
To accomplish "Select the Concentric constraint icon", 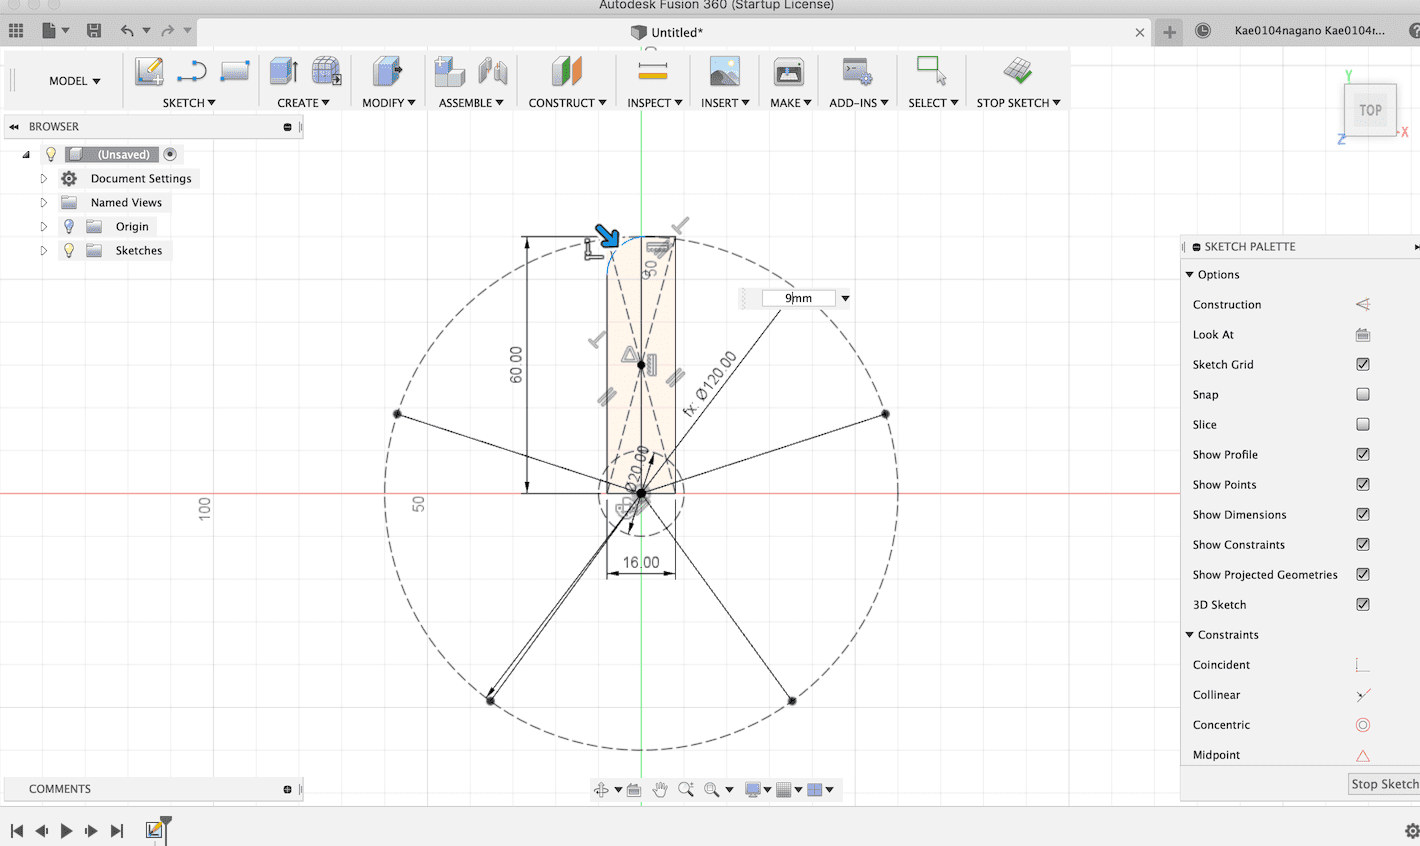I will click(x=1362, y=725).
